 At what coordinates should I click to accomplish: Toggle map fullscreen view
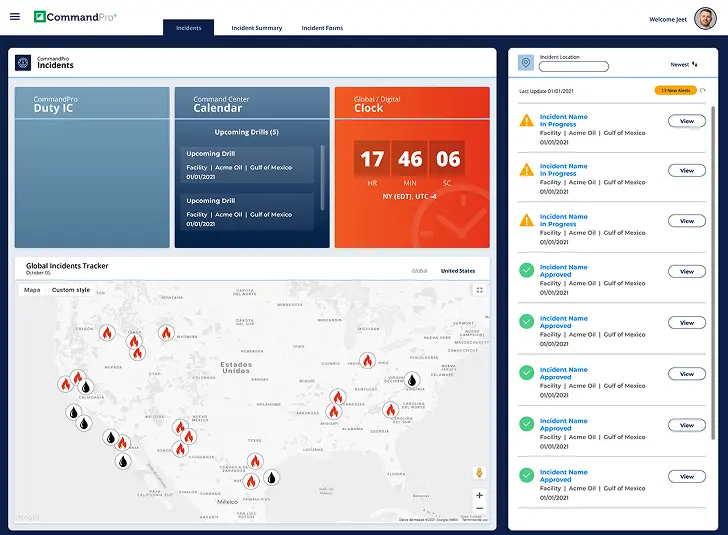click(480, 290)
